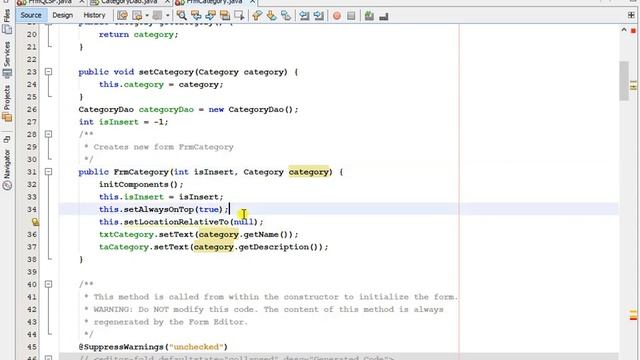
Task: Click line number 34 in gutter
Action: click(x=32, y=209)
